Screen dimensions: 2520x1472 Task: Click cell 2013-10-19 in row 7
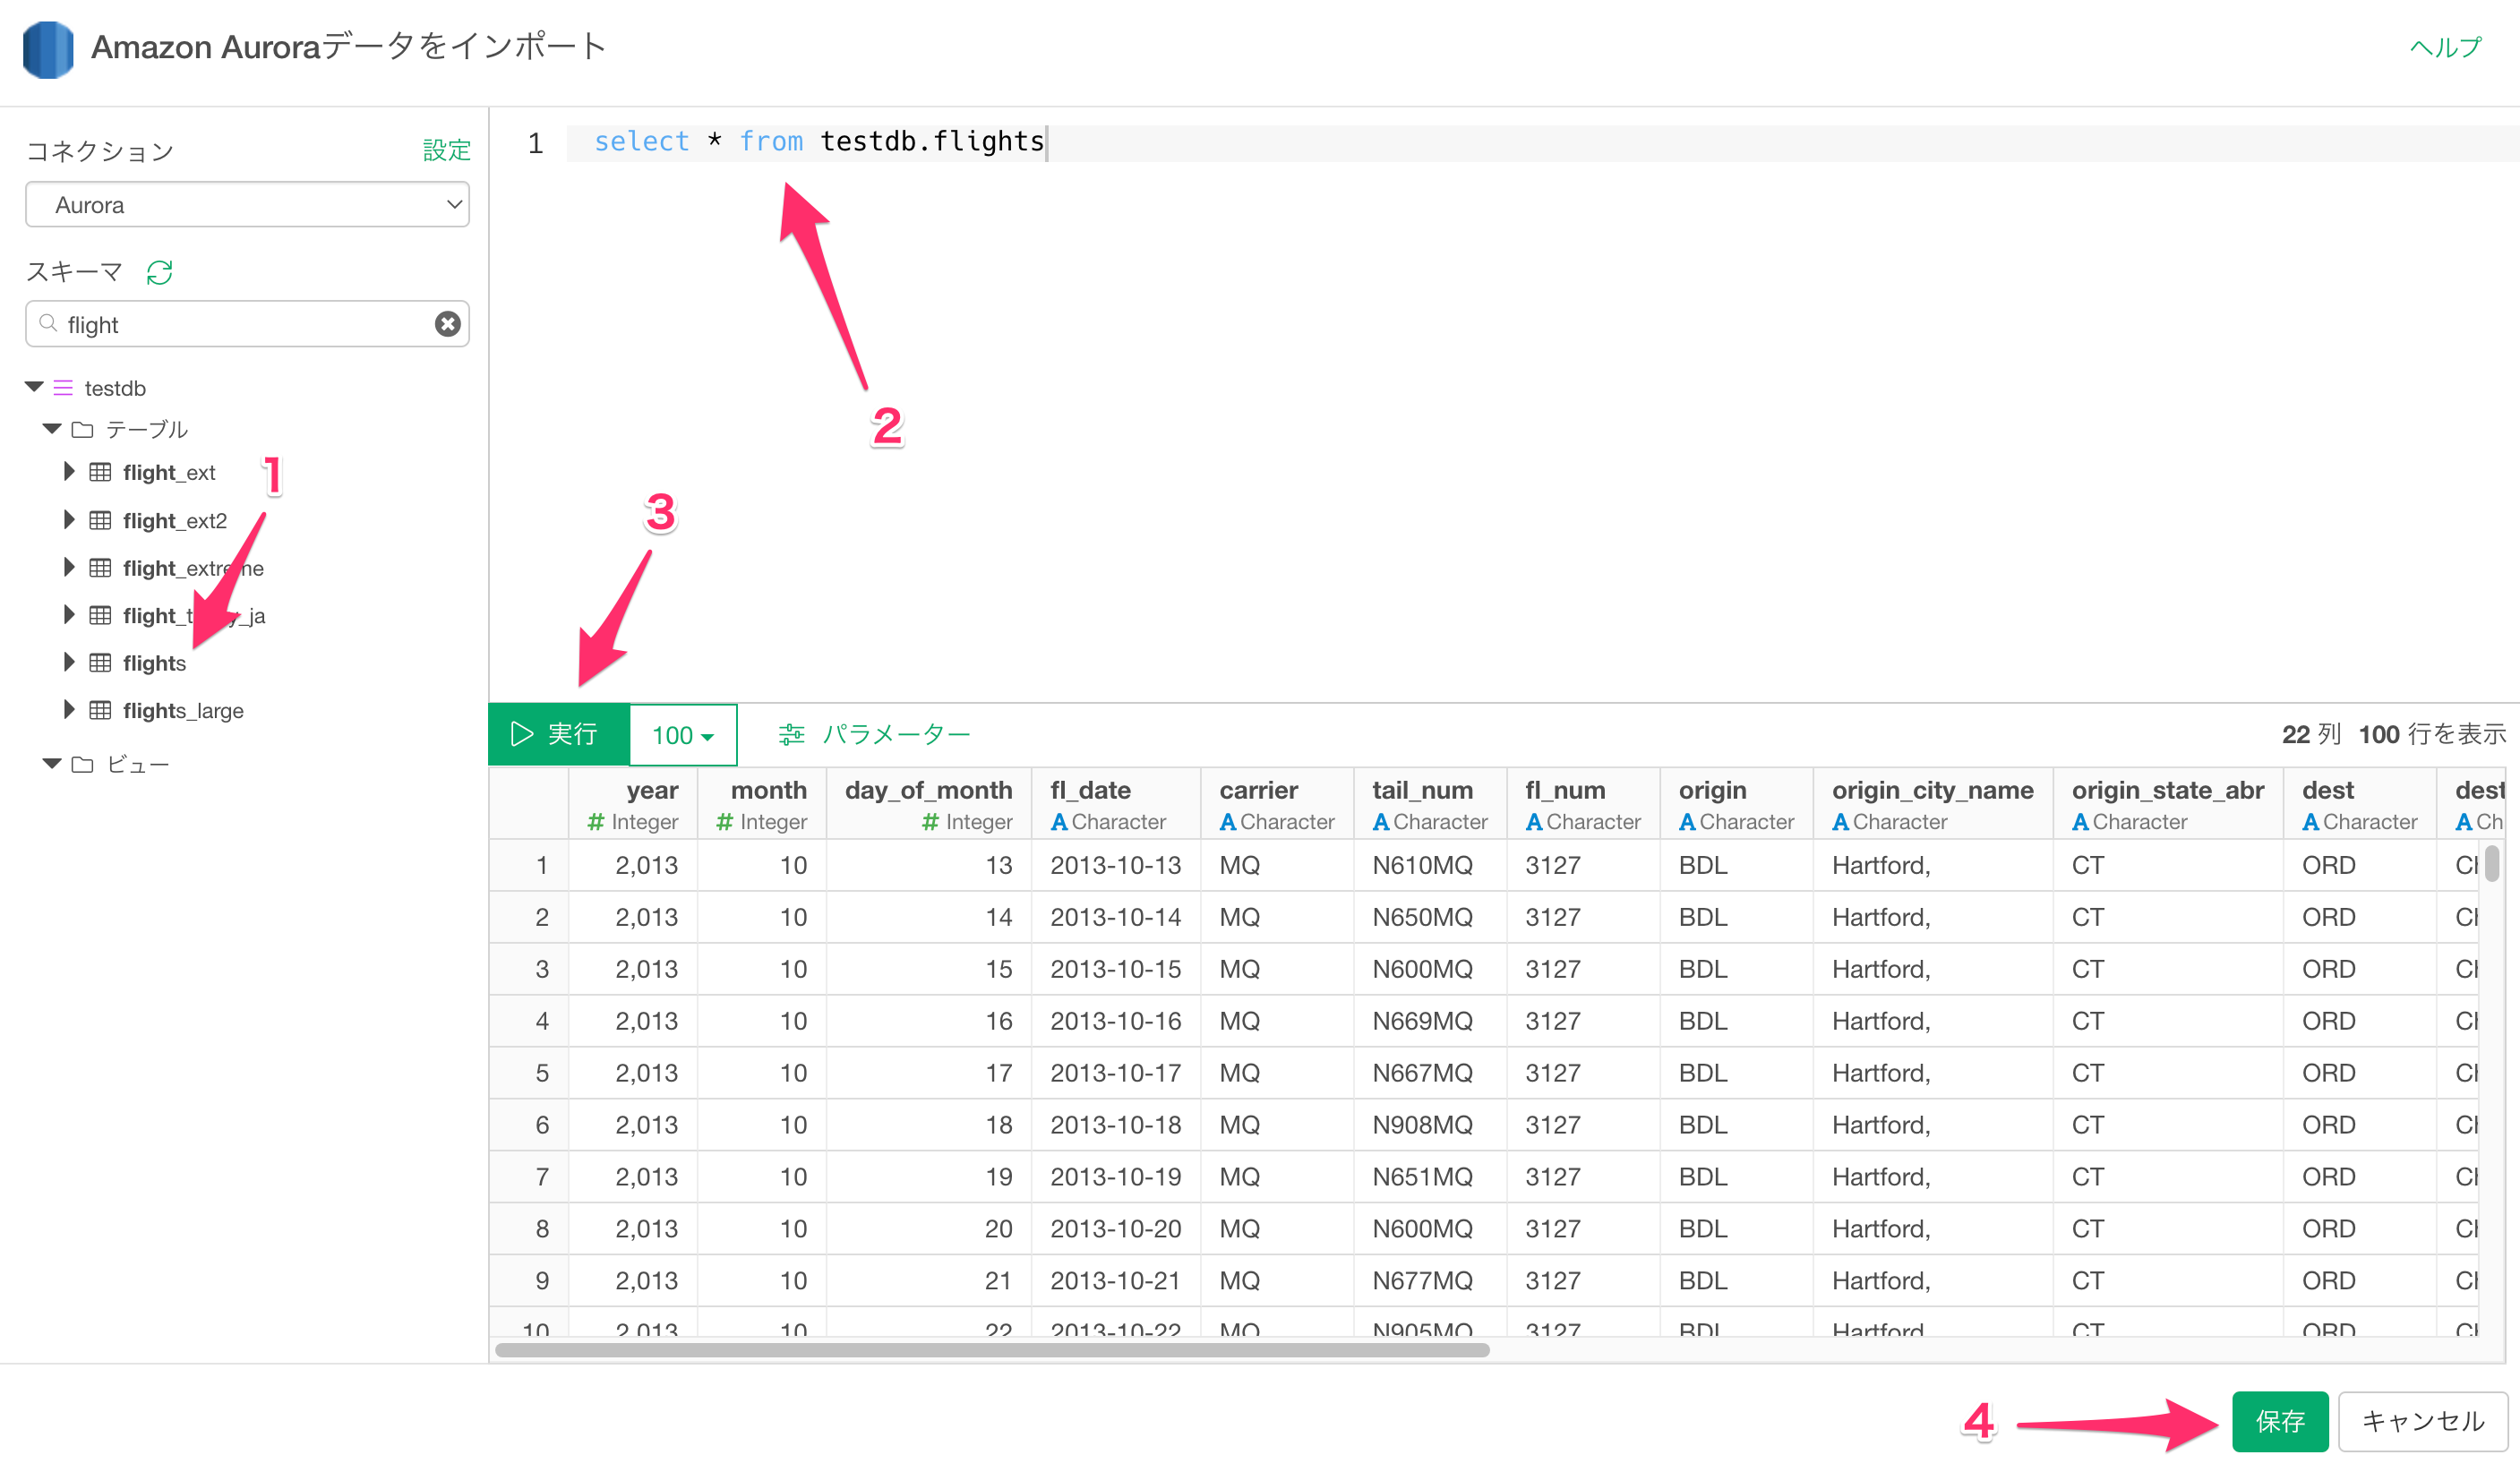pyautogui.click(x=1116, y=1177)
